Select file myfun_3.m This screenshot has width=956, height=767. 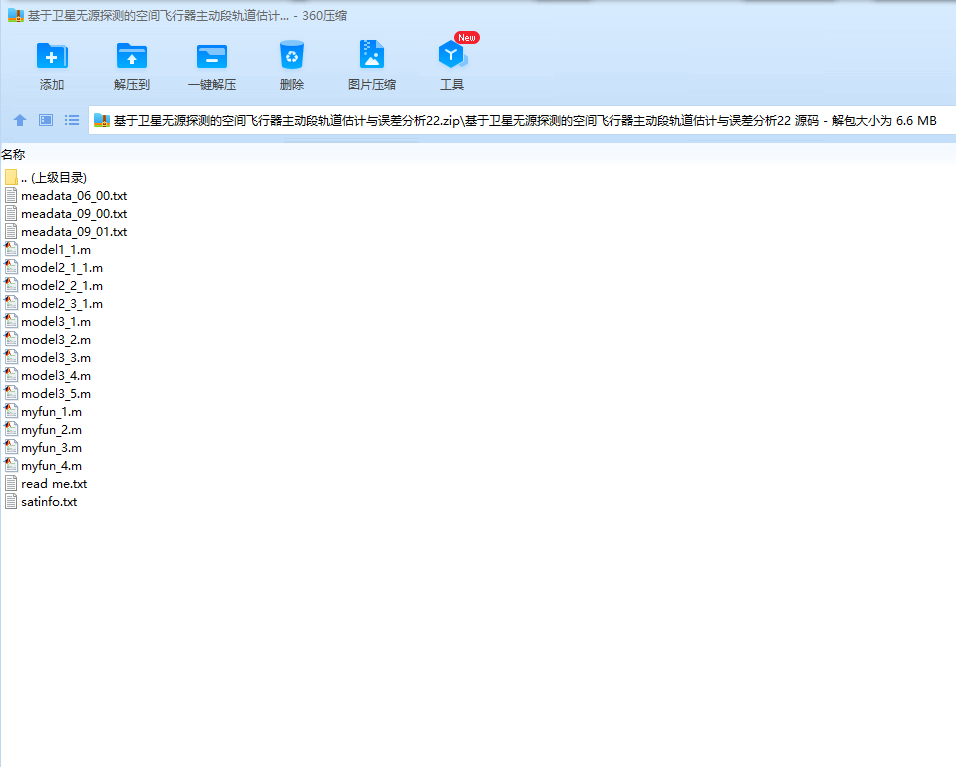tap(43, 448)
